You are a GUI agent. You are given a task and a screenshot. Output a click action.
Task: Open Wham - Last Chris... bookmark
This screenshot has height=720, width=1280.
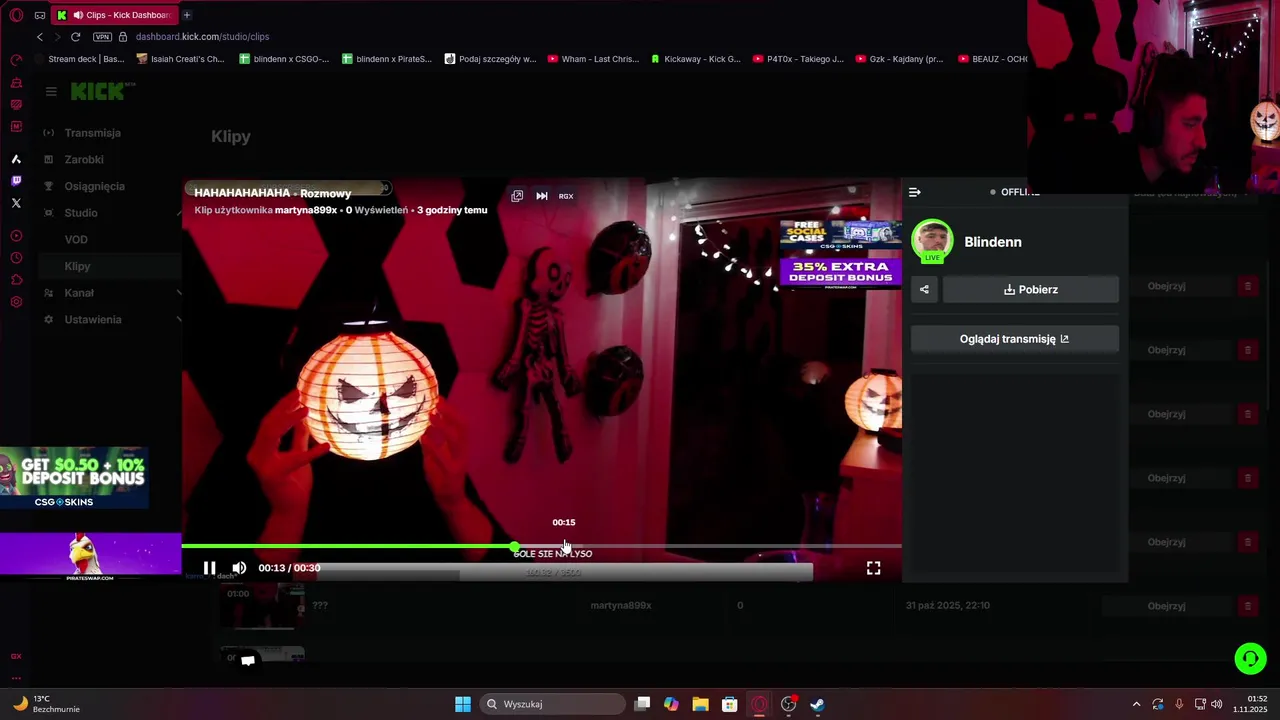pyautogui.click(x=593, y=59)
